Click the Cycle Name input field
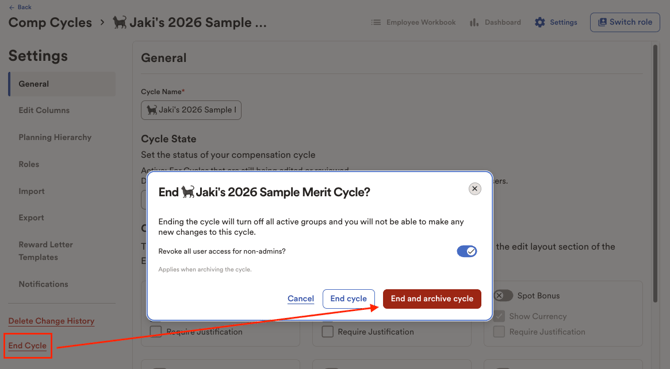The height and width of the screenshot is (369, 670). [191, 110]
